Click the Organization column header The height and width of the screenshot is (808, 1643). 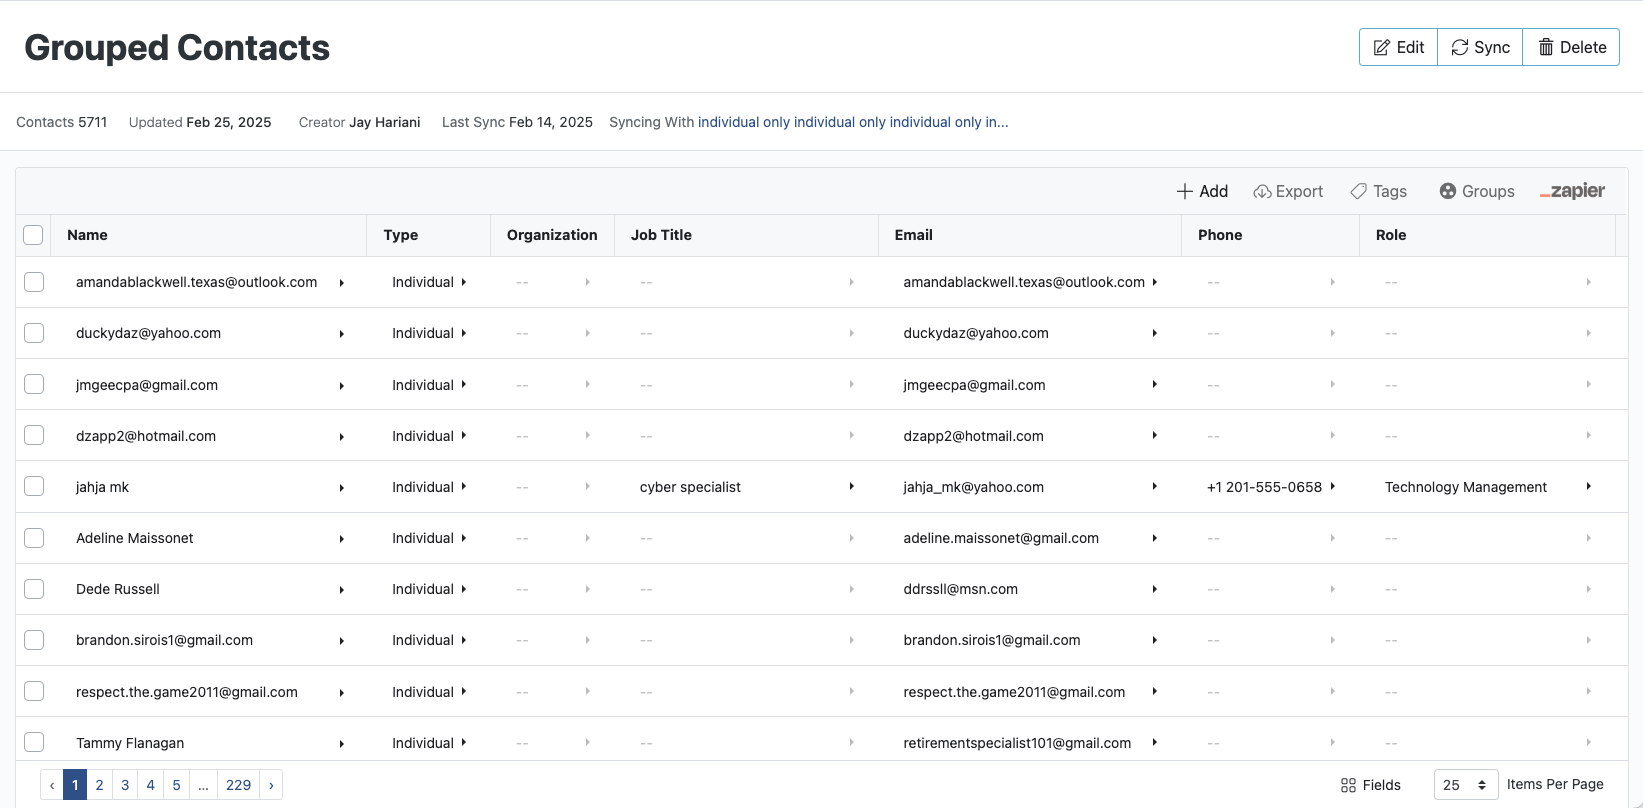click(552, 235)
